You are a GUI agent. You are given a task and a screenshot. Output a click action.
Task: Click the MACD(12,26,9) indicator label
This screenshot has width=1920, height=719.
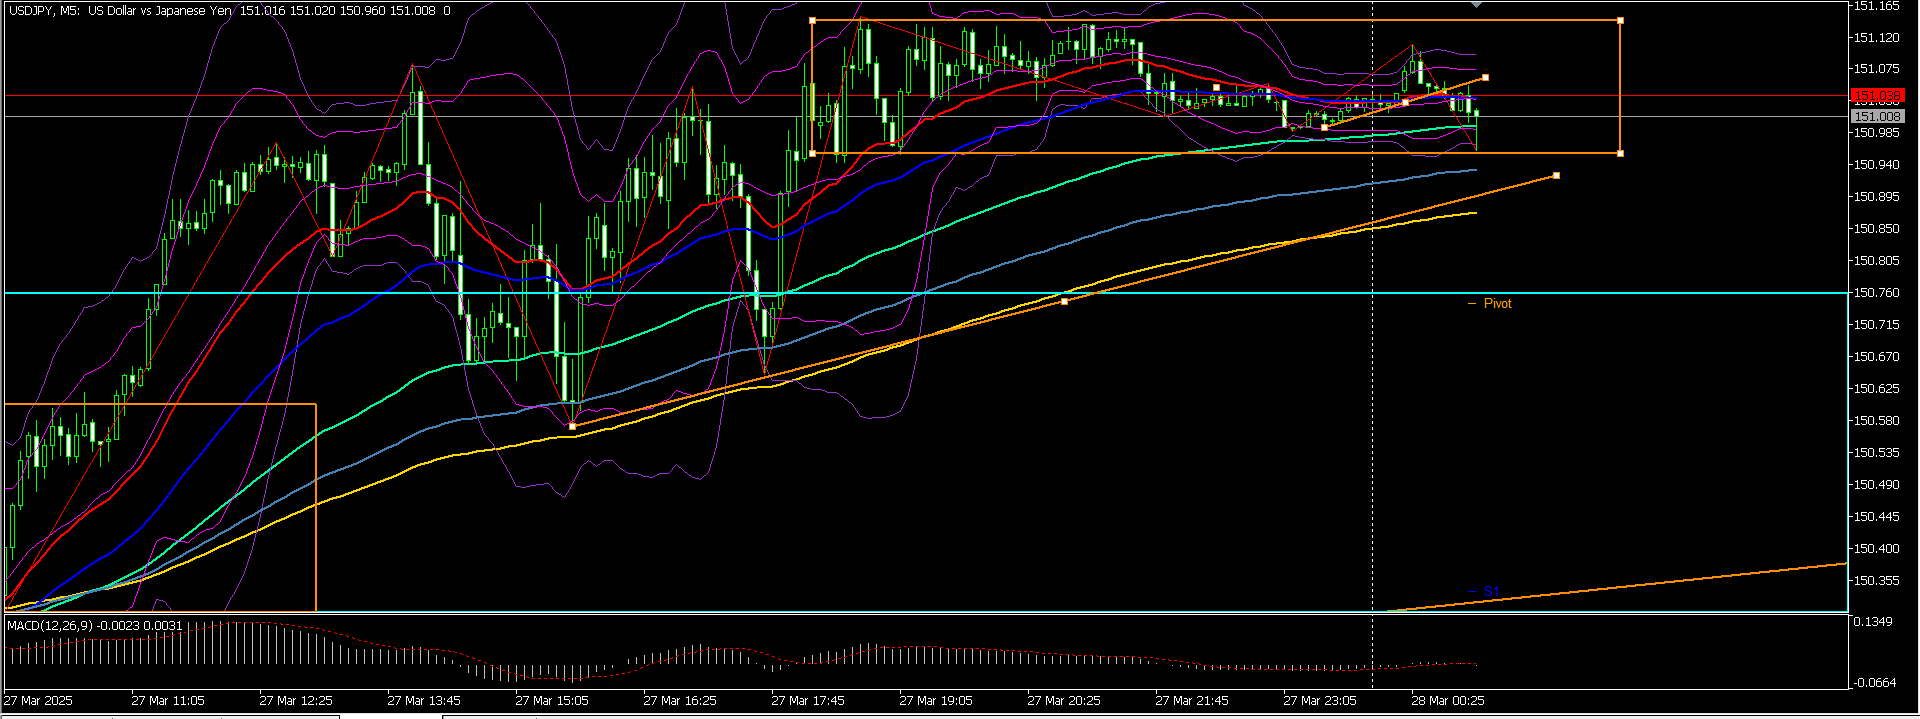(95, 625)
